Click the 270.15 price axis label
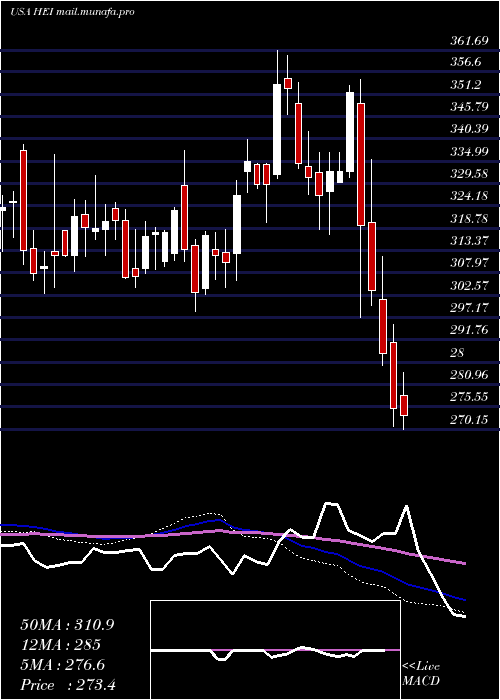The width and height of the screenshot is (500, 700). point(468,420)
